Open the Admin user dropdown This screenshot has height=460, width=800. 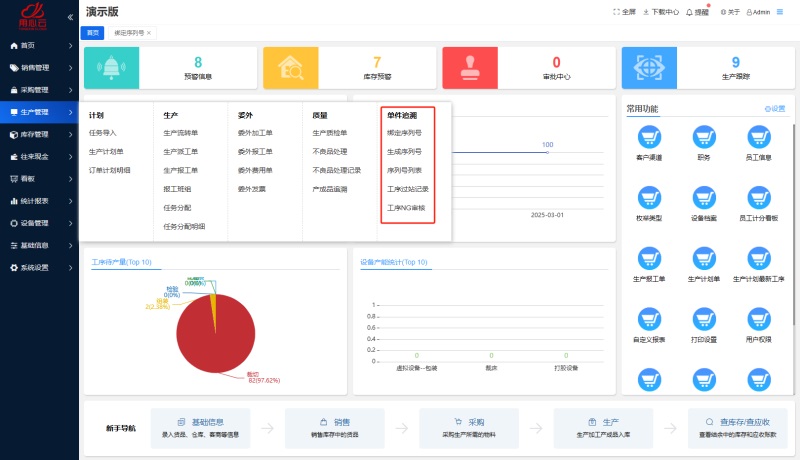(757, 12)
